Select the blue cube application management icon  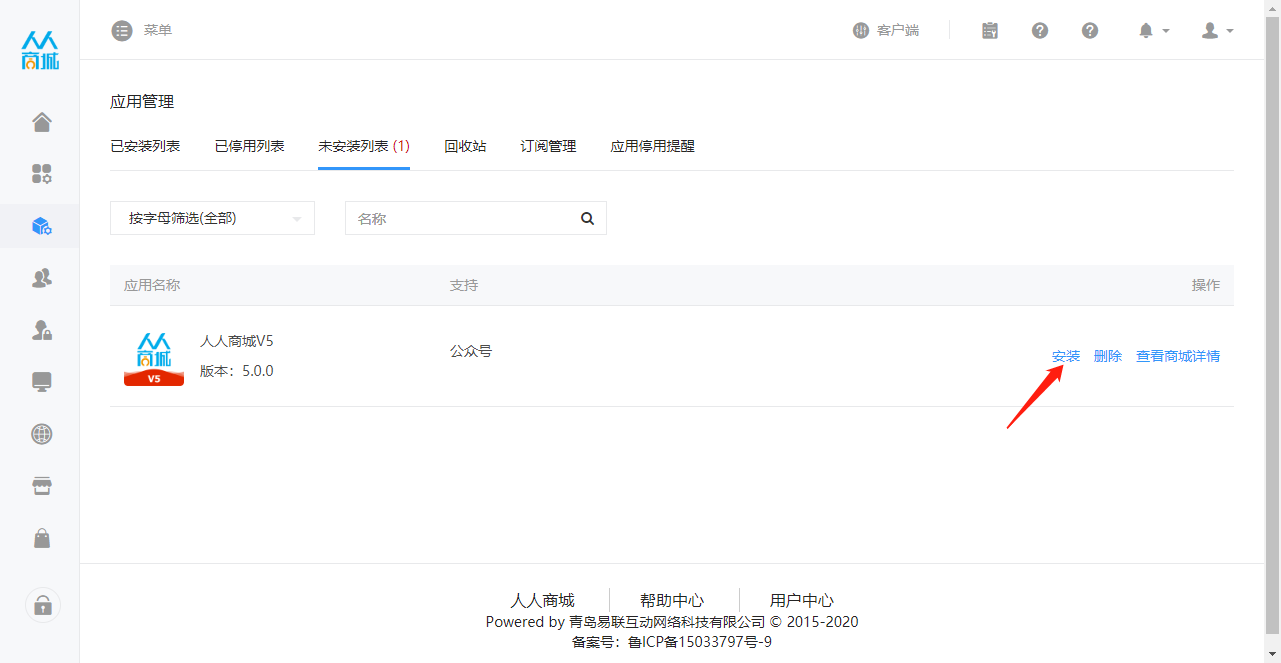coord(42,226)
